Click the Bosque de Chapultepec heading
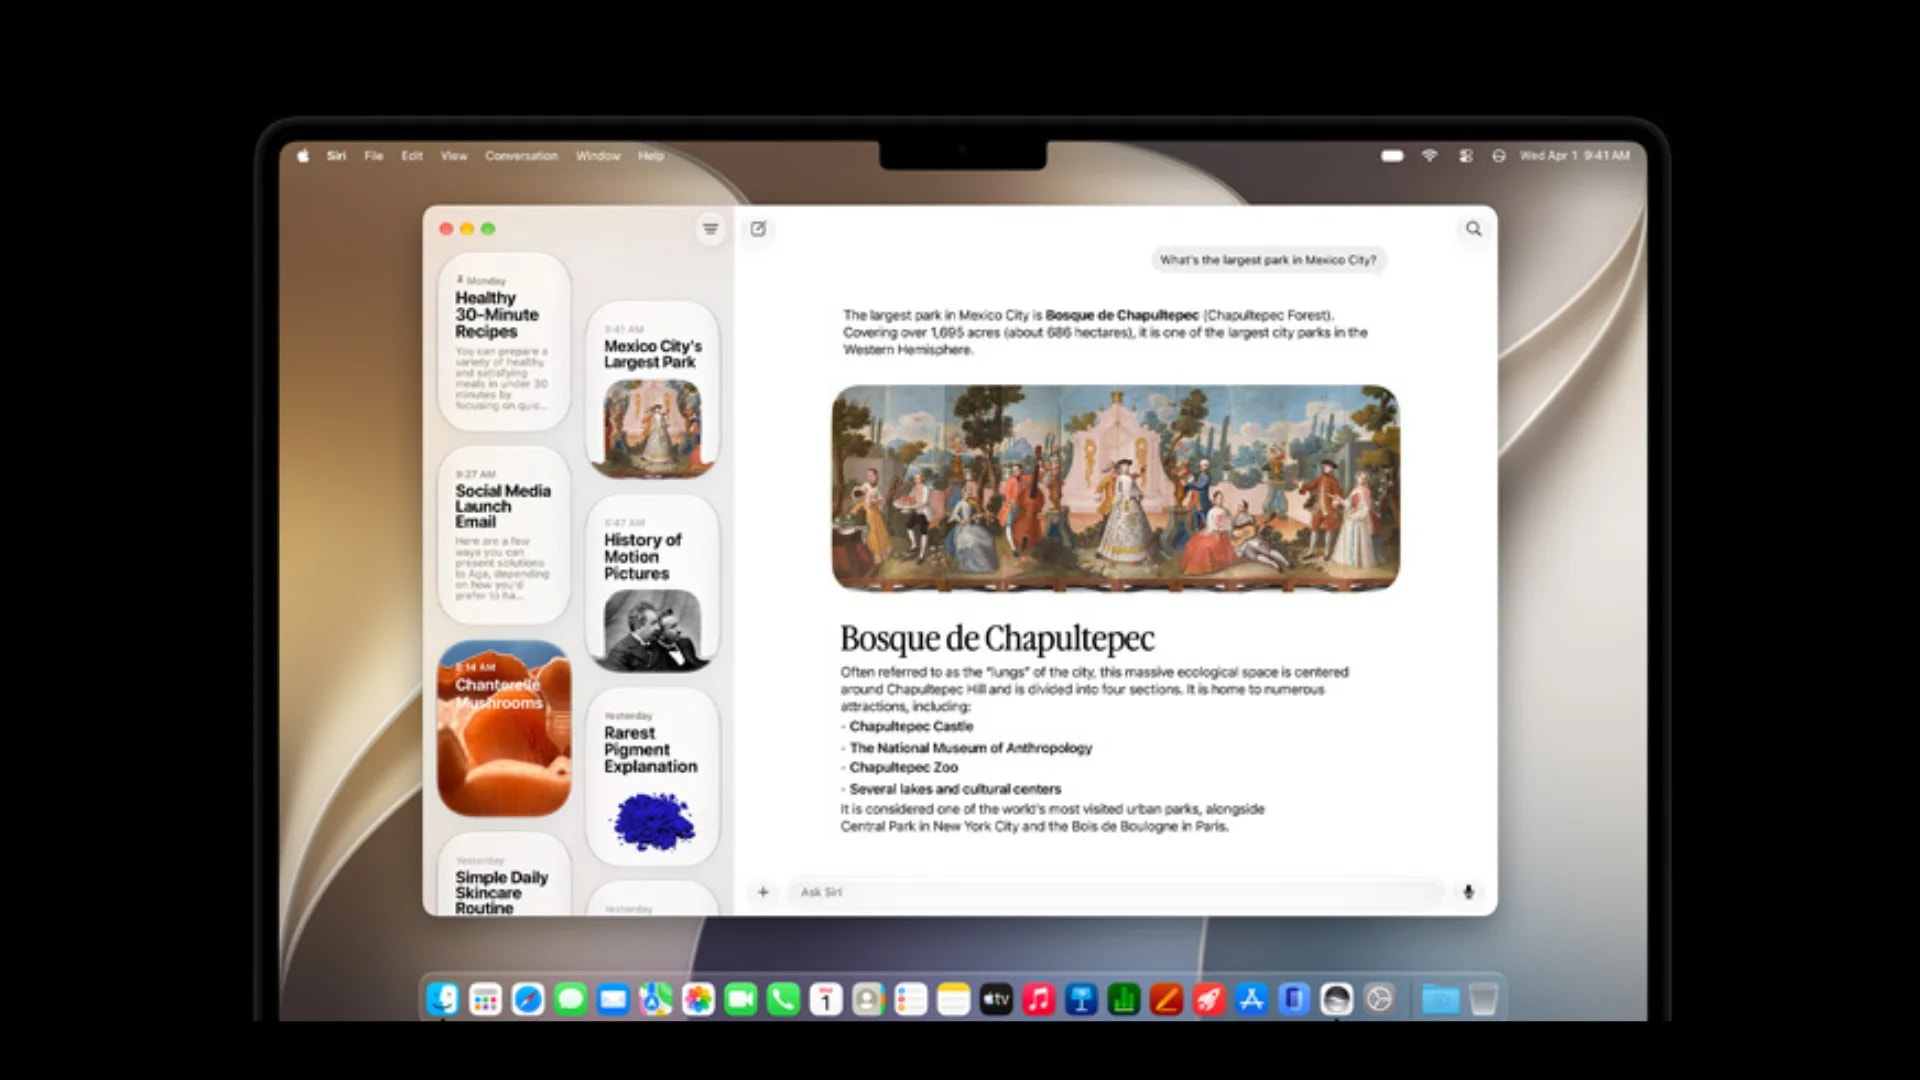The image size is (1920, 1080). coord(997,638)
